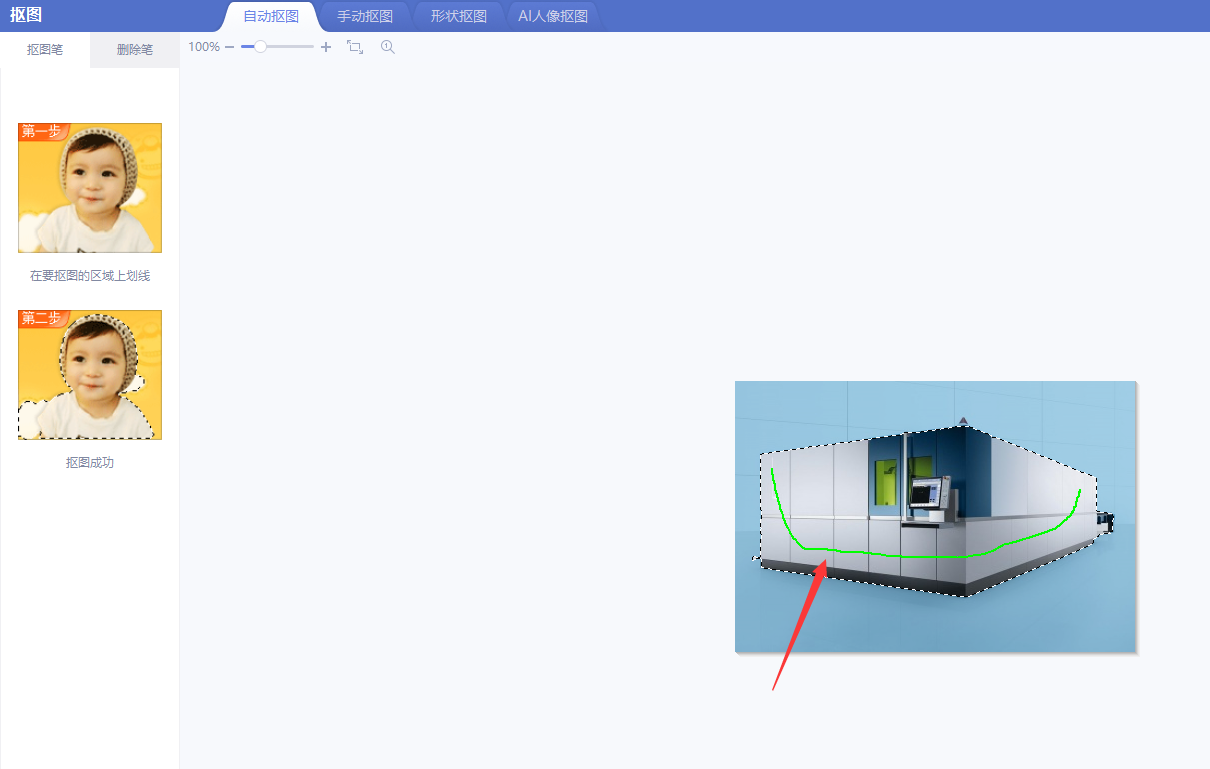Click the fit-to-window frame icon
Image resolution: width=1210 pixels, height=769 pixels.
[355, 47]
